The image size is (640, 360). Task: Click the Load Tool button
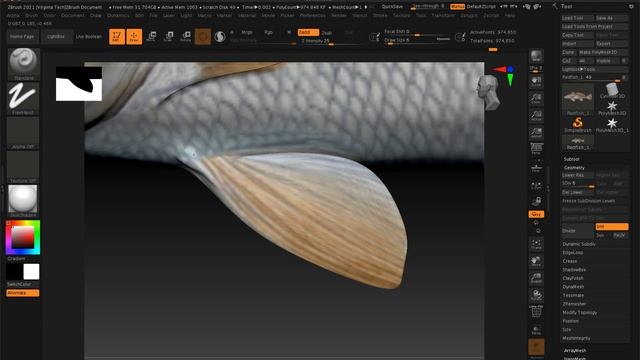(577, 18)
